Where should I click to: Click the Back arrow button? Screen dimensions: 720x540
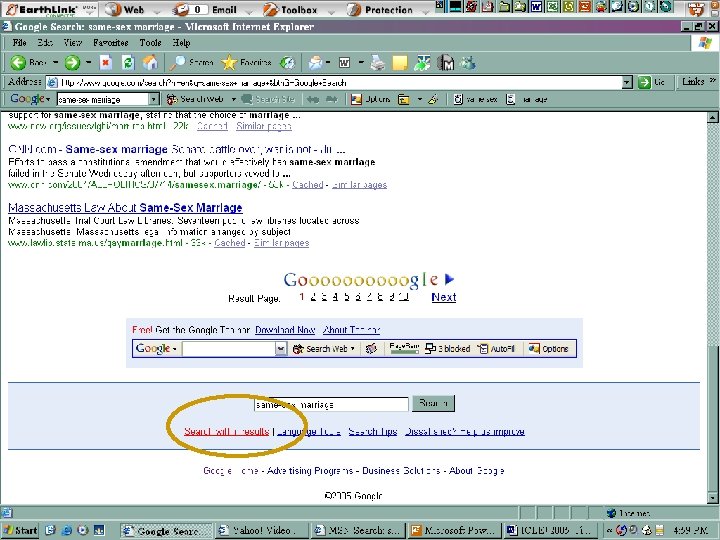[x=28, y=62]
